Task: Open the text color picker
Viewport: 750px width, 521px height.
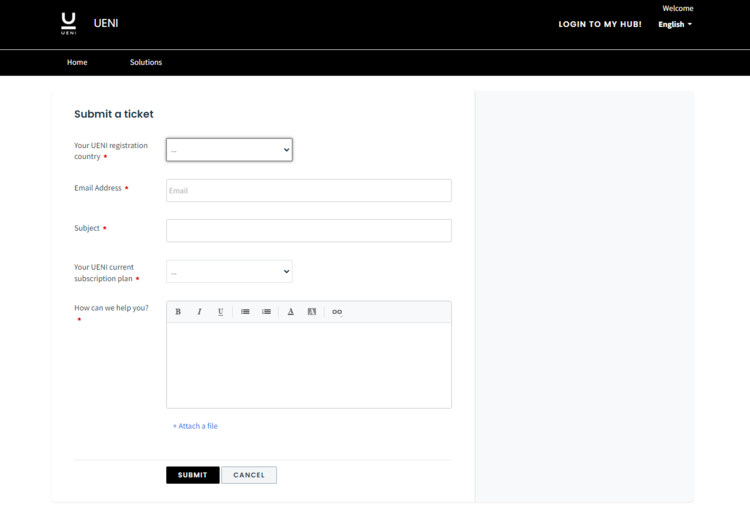Action: (x=291, y=312)
